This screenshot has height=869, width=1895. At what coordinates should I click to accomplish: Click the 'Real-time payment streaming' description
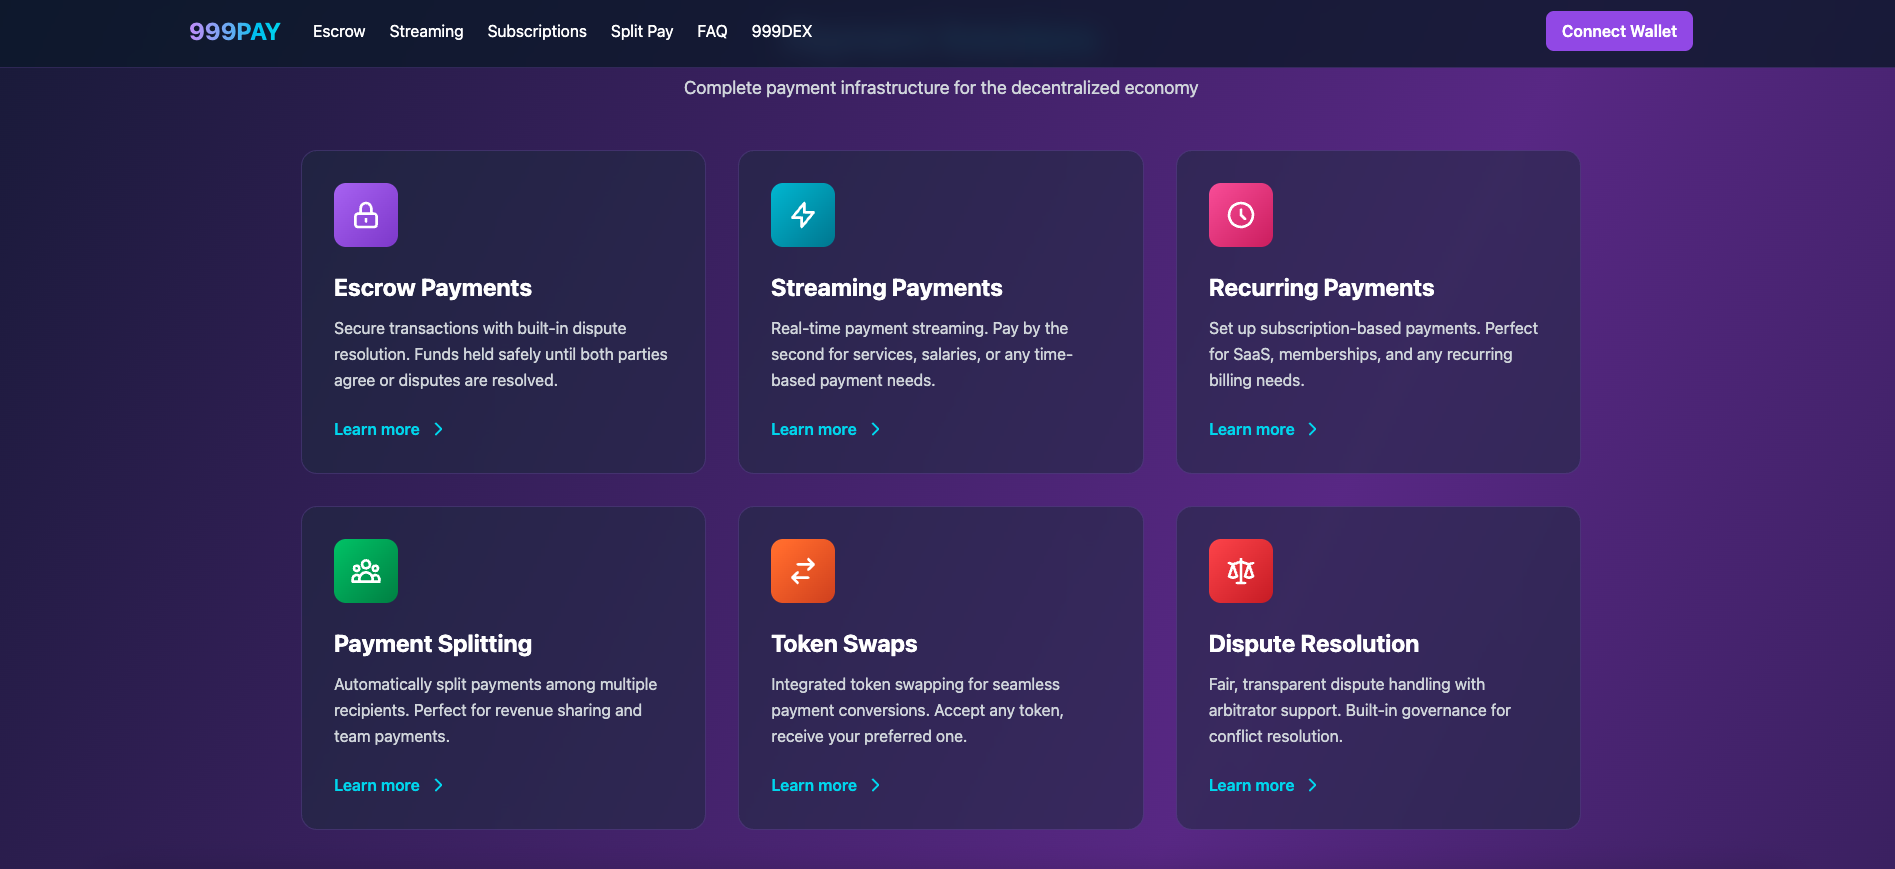(x=922, y=354)
